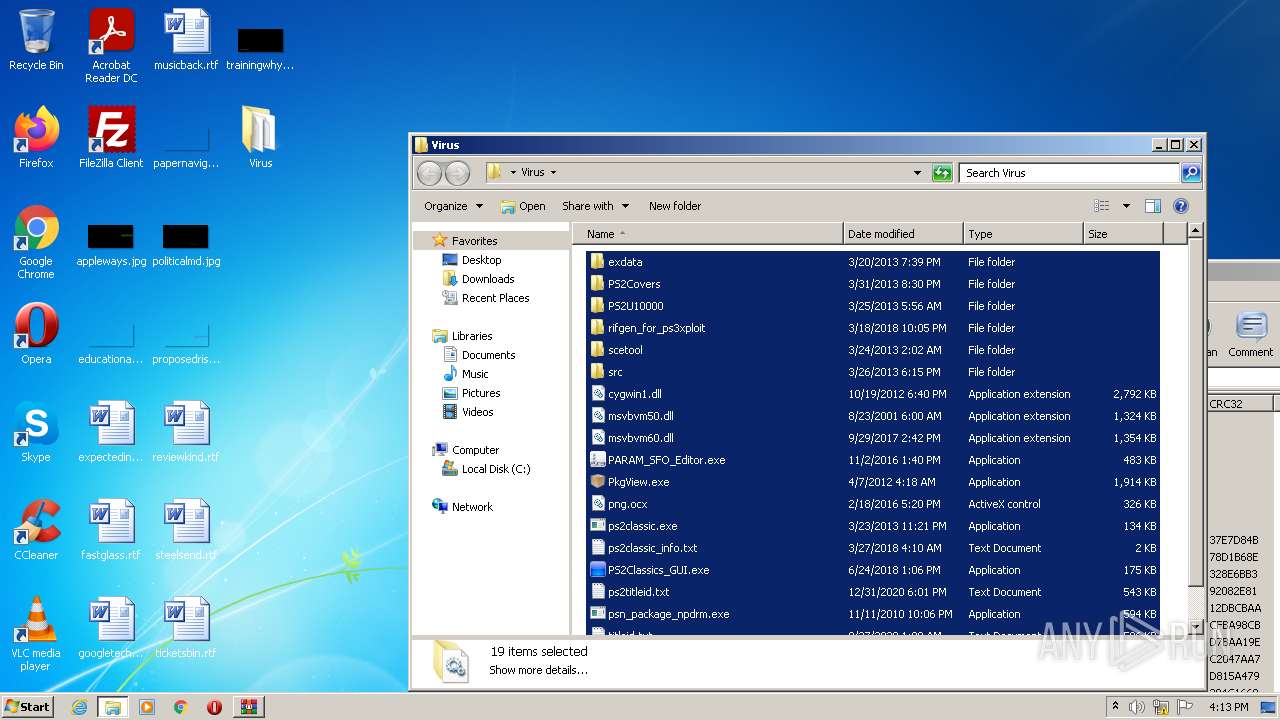1280x720 pixels.
Task: Select PS2Classics_GUI.exe file
Action: click(872, 570)
